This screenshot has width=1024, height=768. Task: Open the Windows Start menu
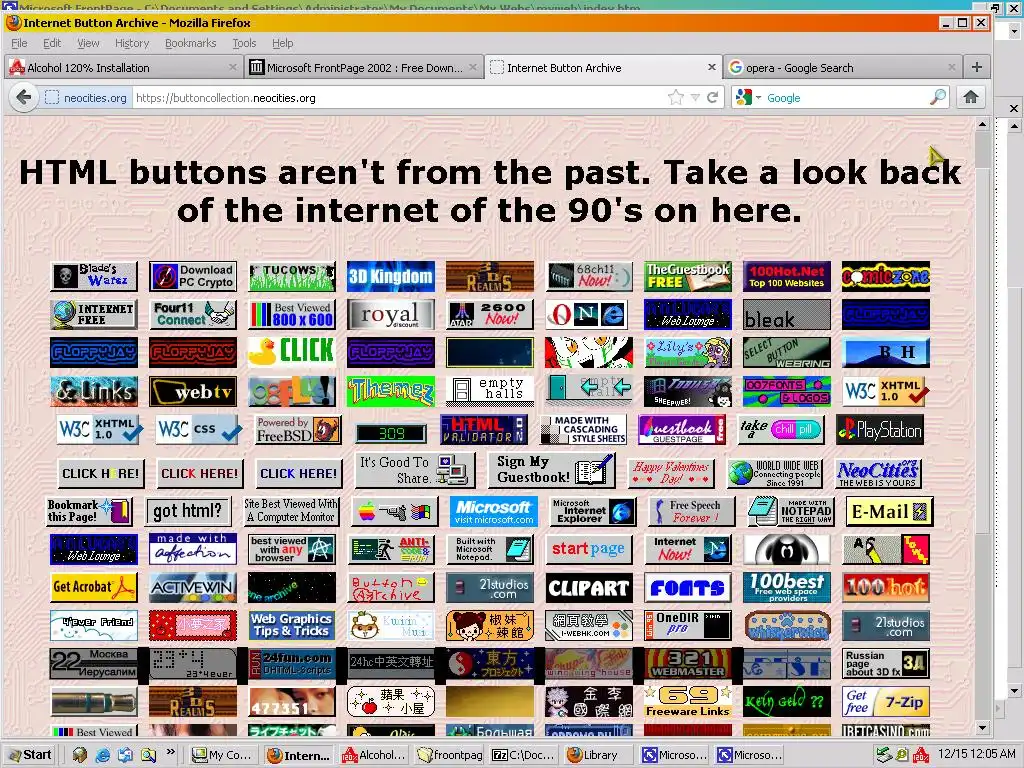click(x=29, y=755)
